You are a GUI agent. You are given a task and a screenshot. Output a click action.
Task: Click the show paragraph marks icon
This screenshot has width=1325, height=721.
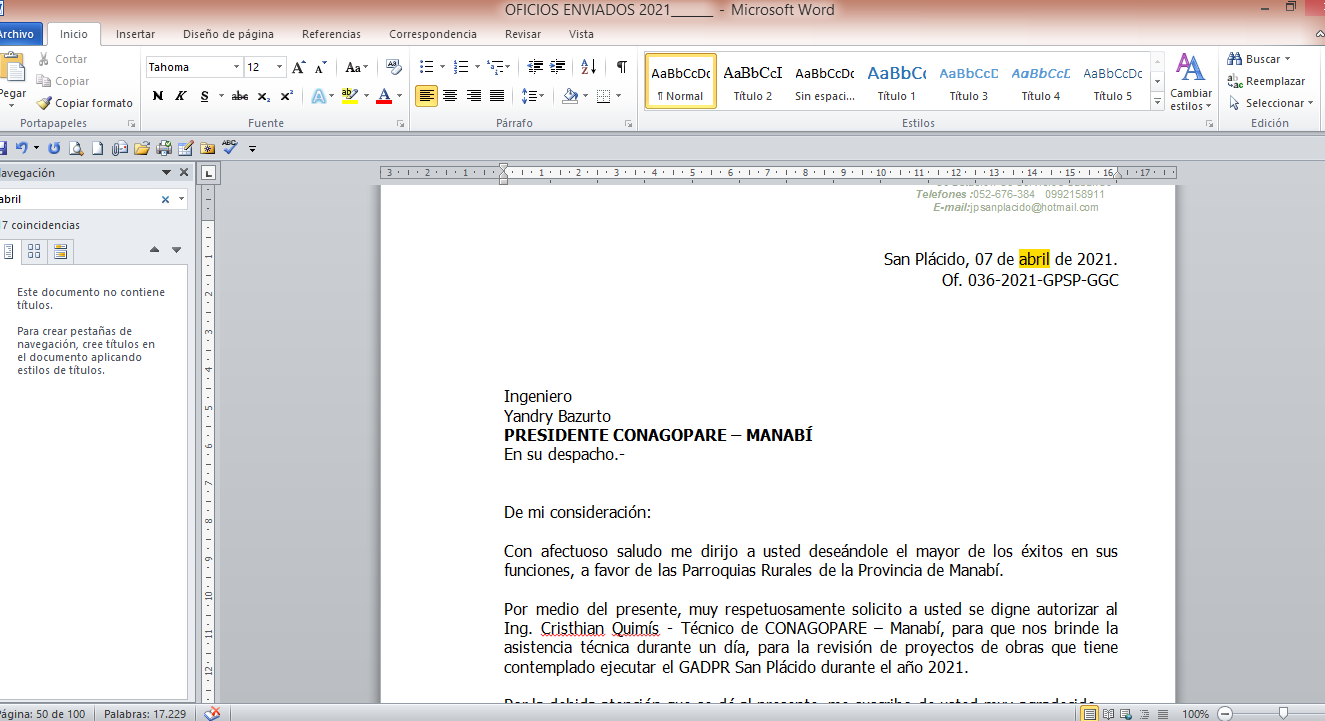pyautogui.click(x=621, y=67)
